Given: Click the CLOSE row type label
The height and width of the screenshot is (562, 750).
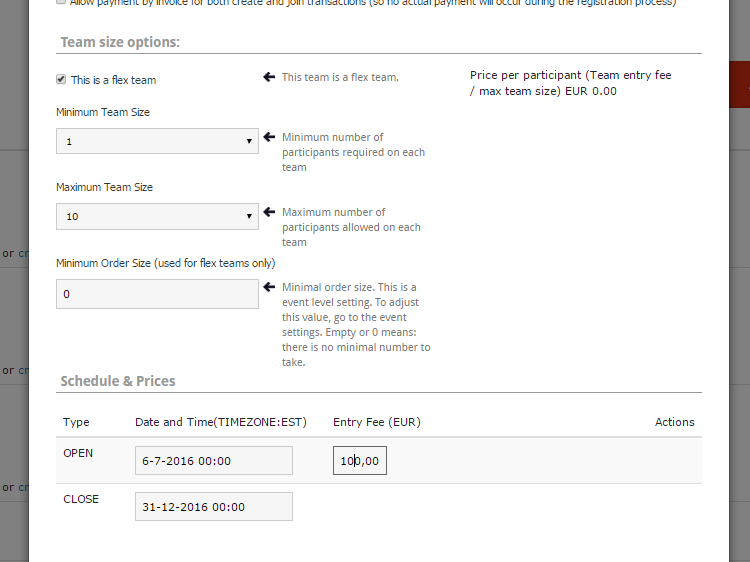Looking at the screenshot, I should (x=81, y=499).
